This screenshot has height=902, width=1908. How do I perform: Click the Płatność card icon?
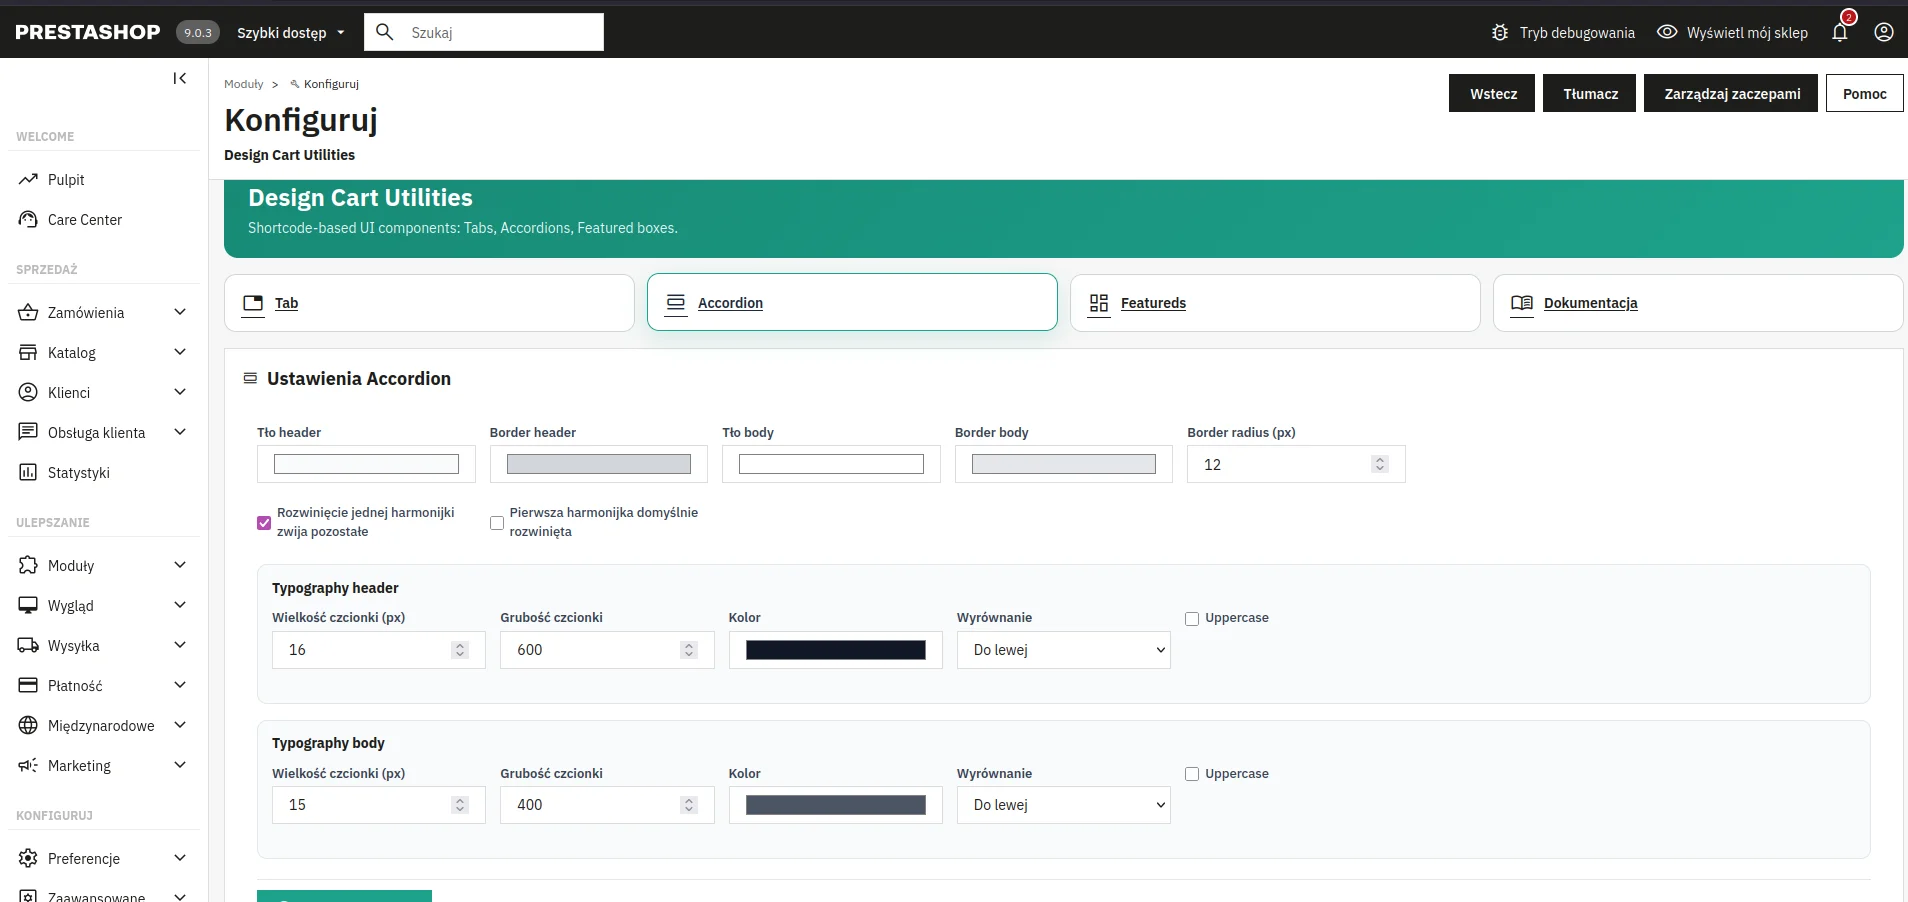coord(28,686)
